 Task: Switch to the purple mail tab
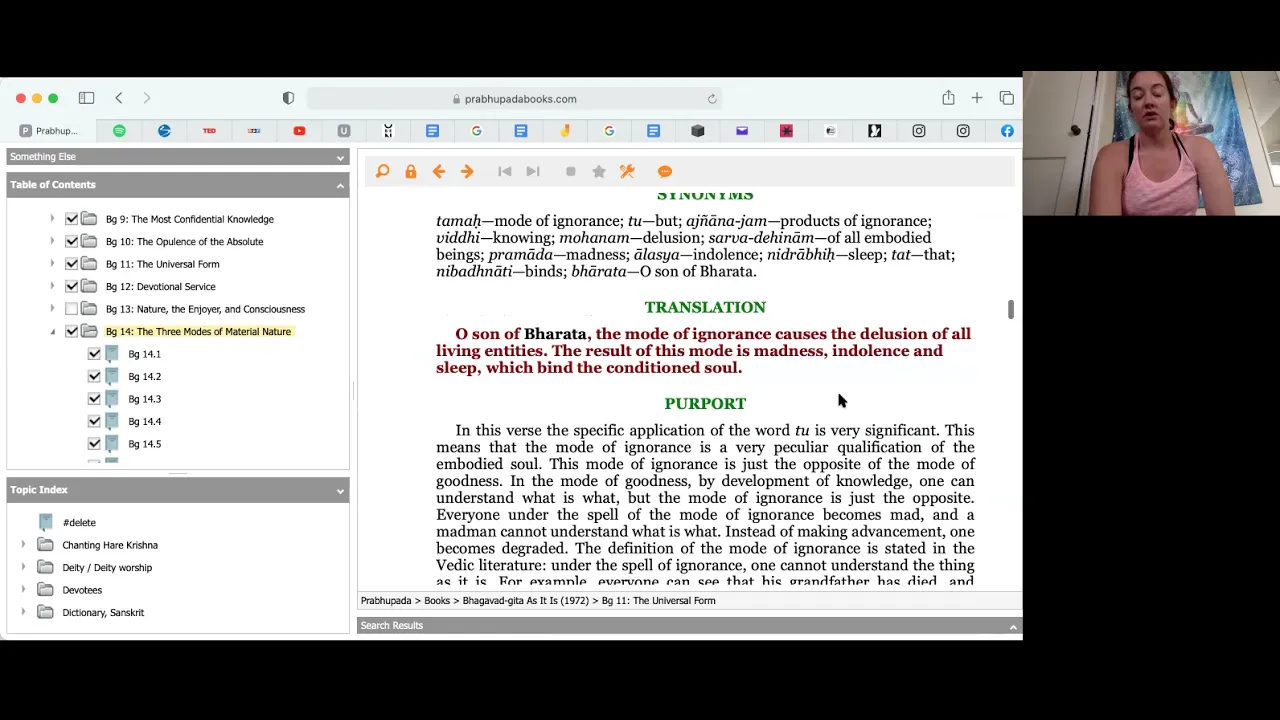[742, 131]
